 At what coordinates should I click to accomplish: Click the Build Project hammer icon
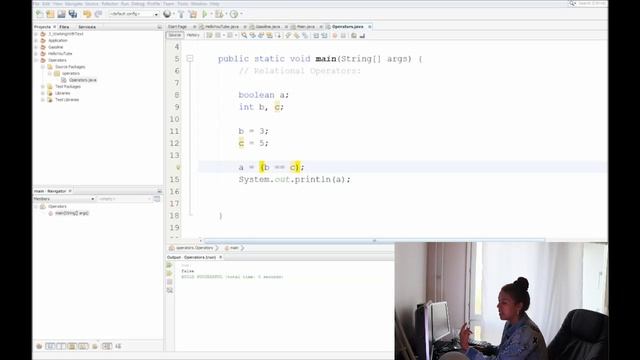181,14
